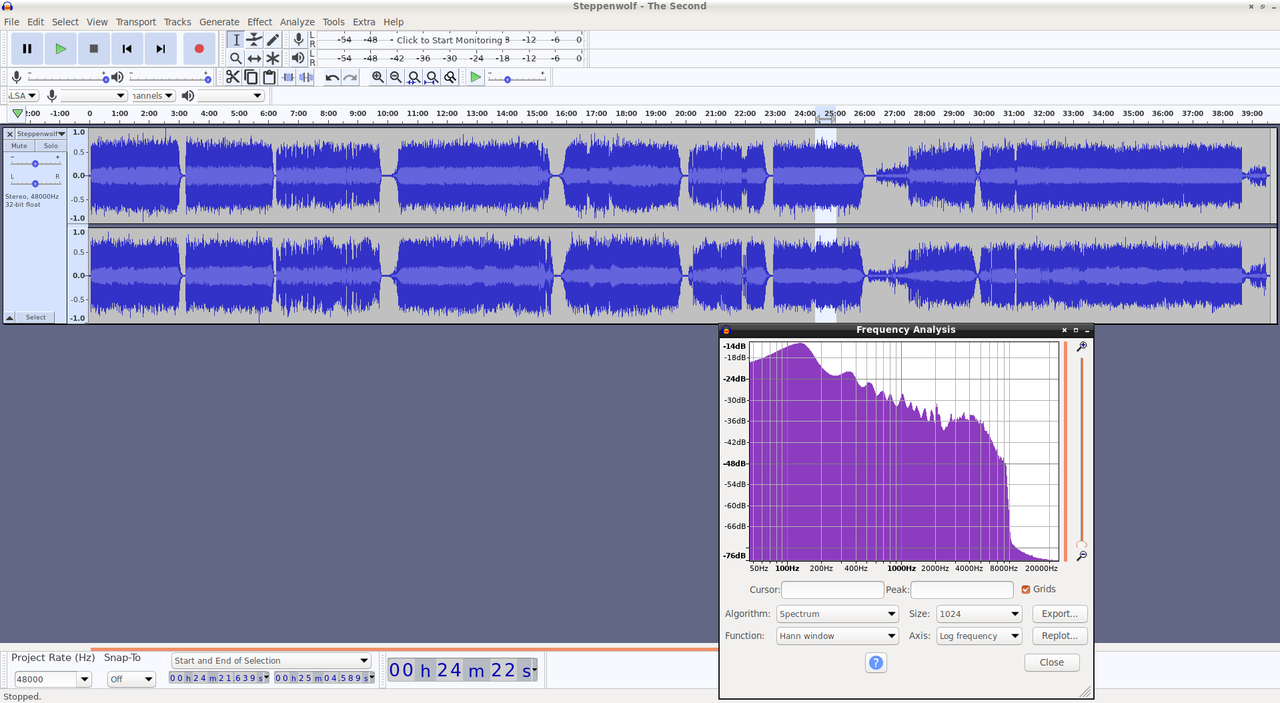Open the Generate menu
Screen dimensions: 1280x703
[x=219, y=22]
